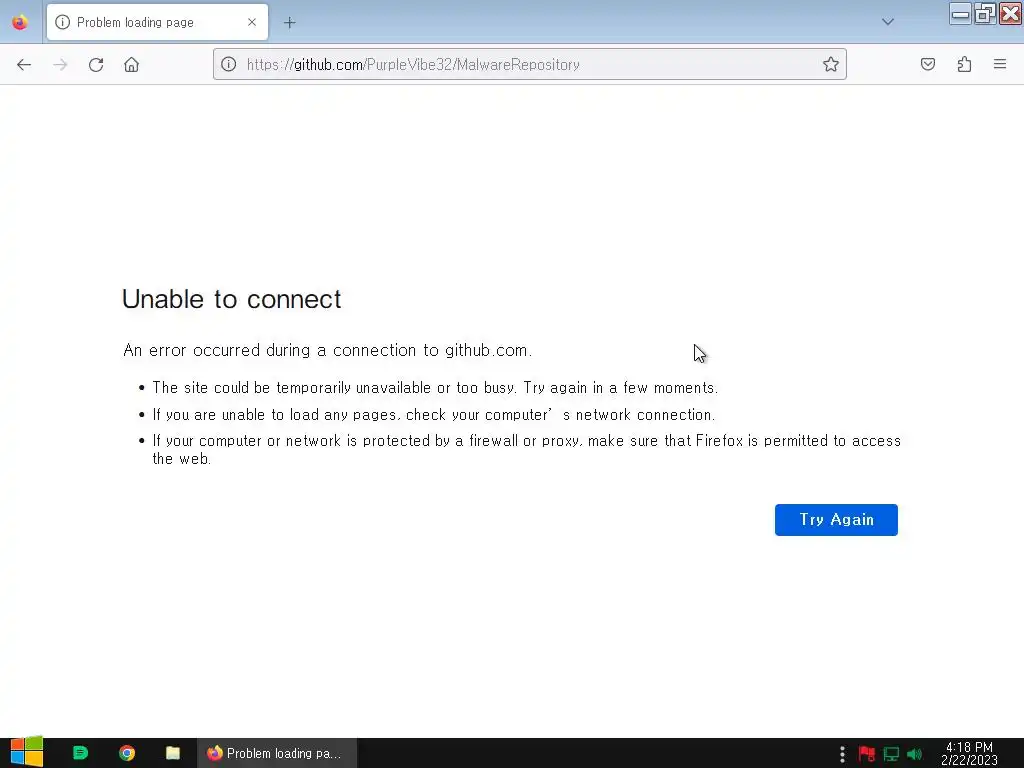
Task: Open a new tab with plus button
Action: (290, 23)
